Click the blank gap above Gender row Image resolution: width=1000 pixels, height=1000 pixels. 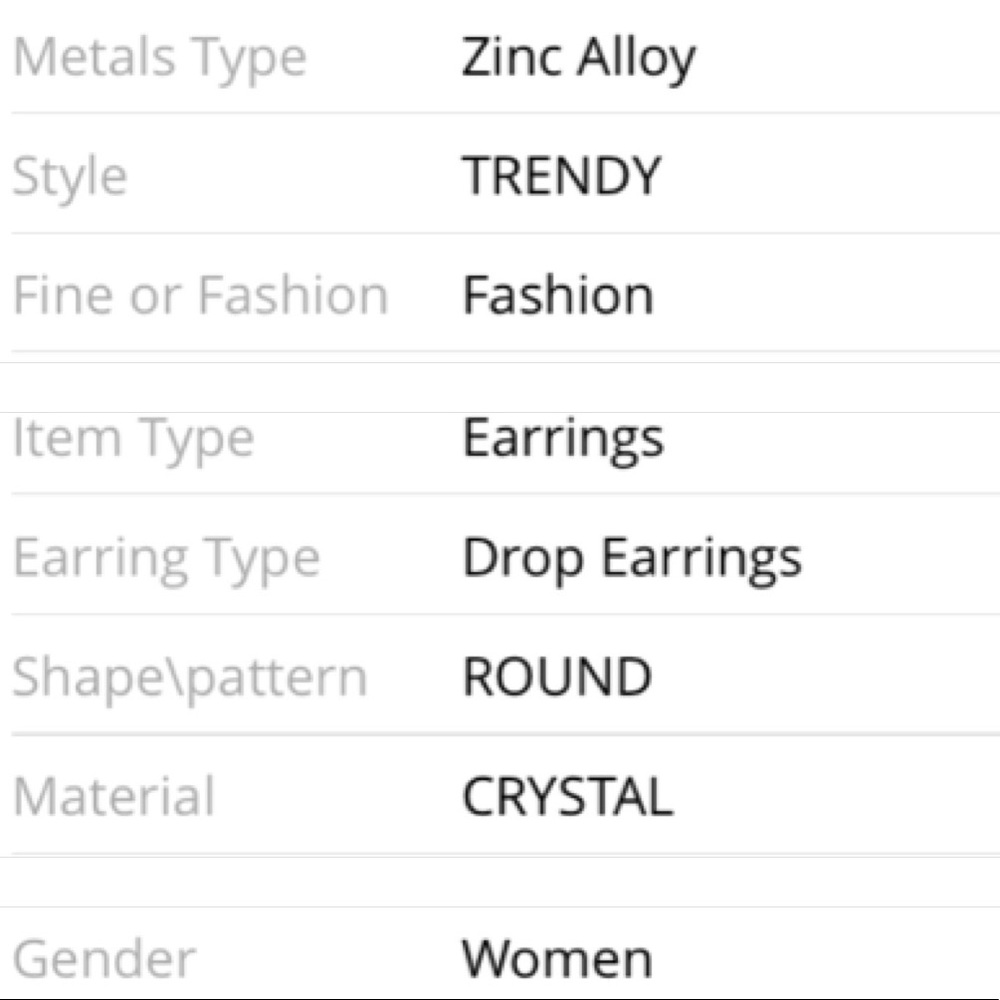point(500,882)
